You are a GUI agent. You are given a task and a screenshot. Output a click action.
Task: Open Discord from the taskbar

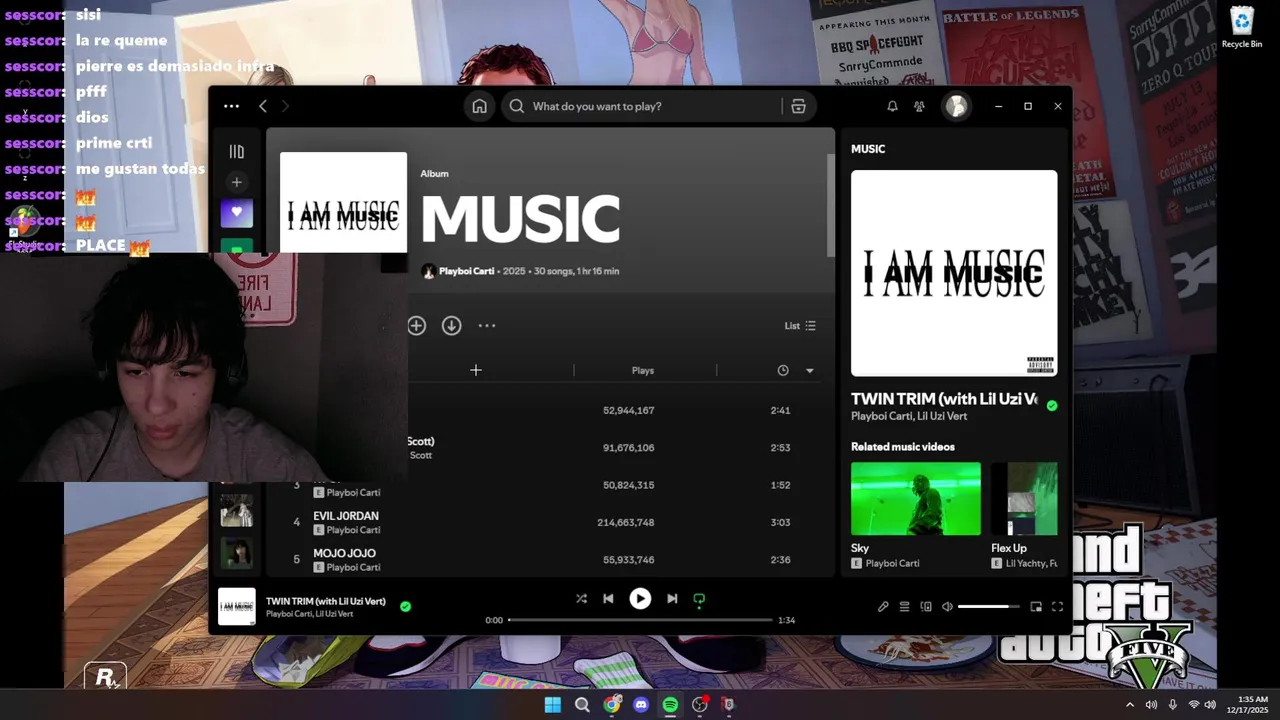pyautogui.click(x=641, y=705)
